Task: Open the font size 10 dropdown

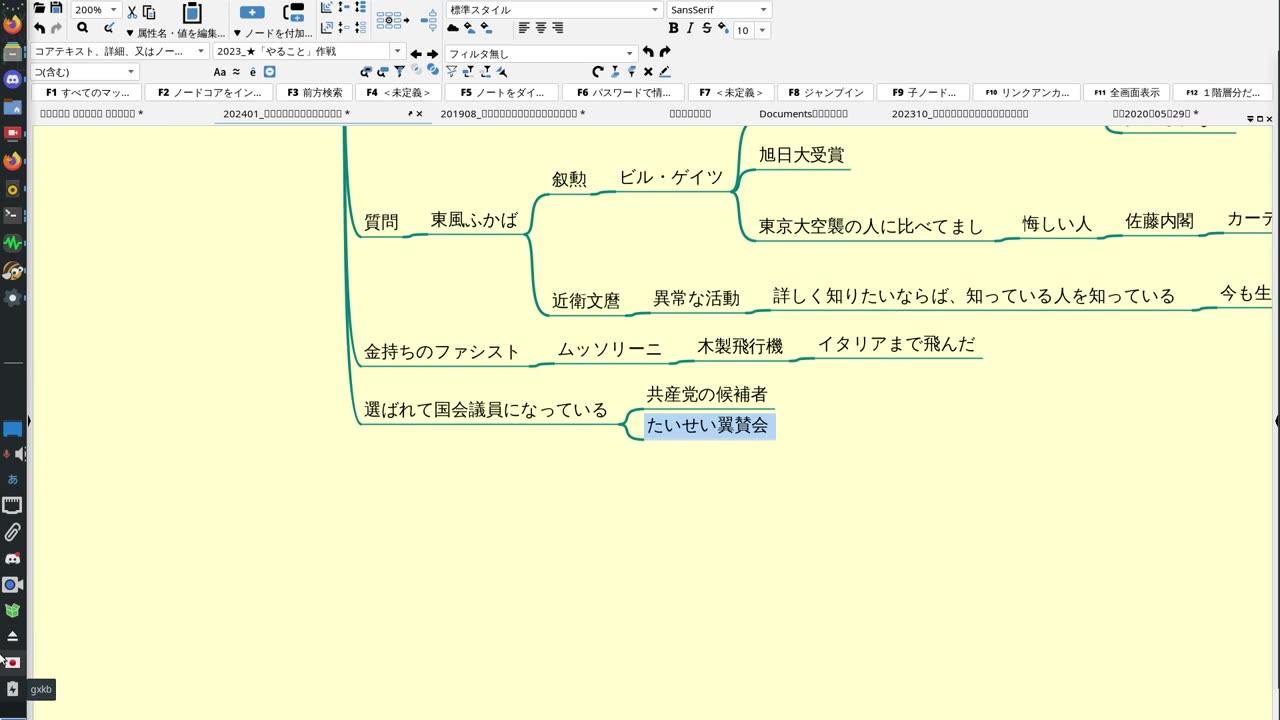Action: pyautogui.click(x=764, y=31)
